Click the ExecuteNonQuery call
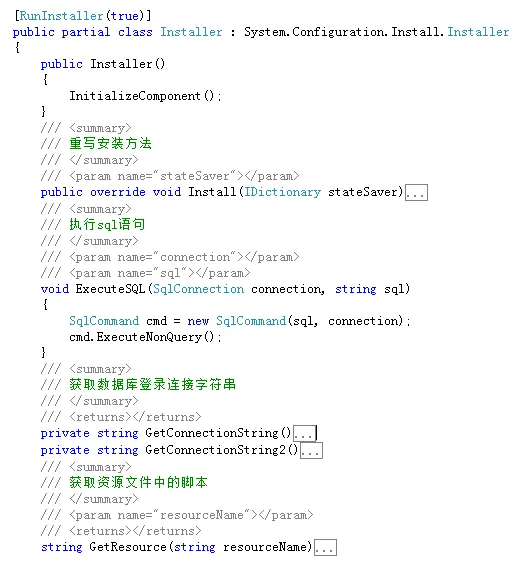522x565 pixels. tap(149, 337)
